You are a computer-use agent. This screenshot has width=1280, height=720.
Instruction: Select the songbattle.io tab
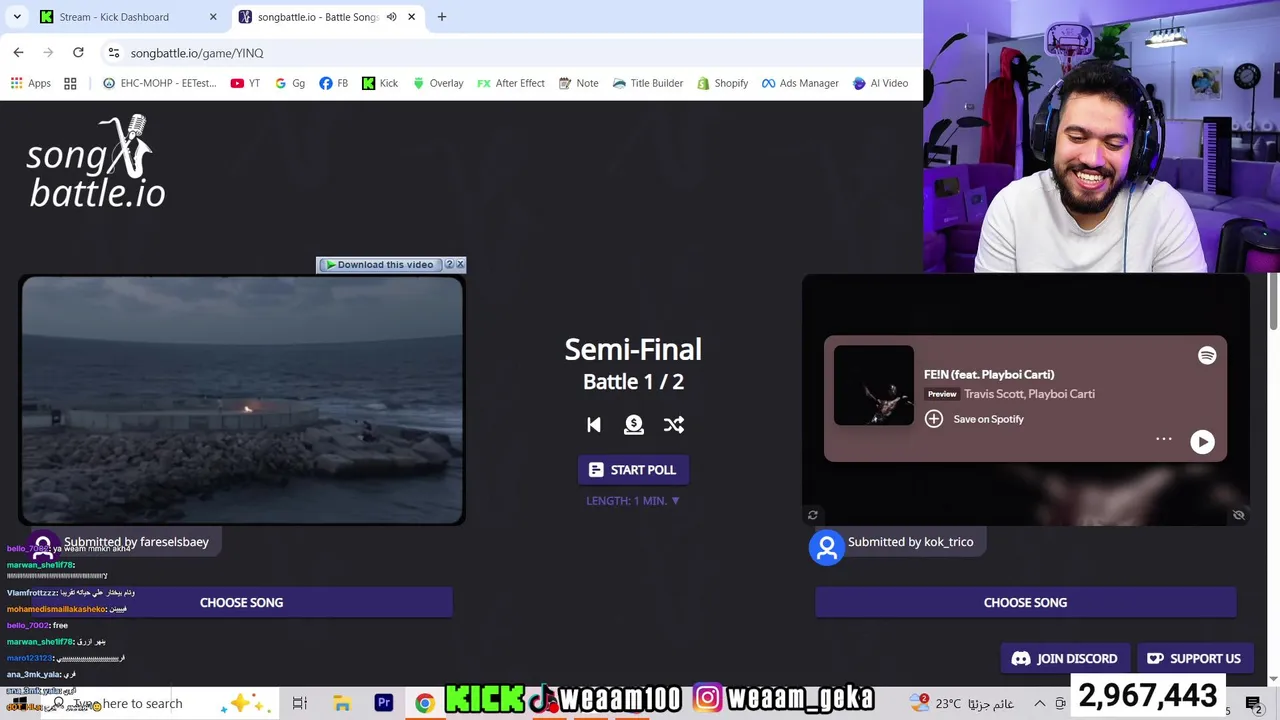click(318, 17)
